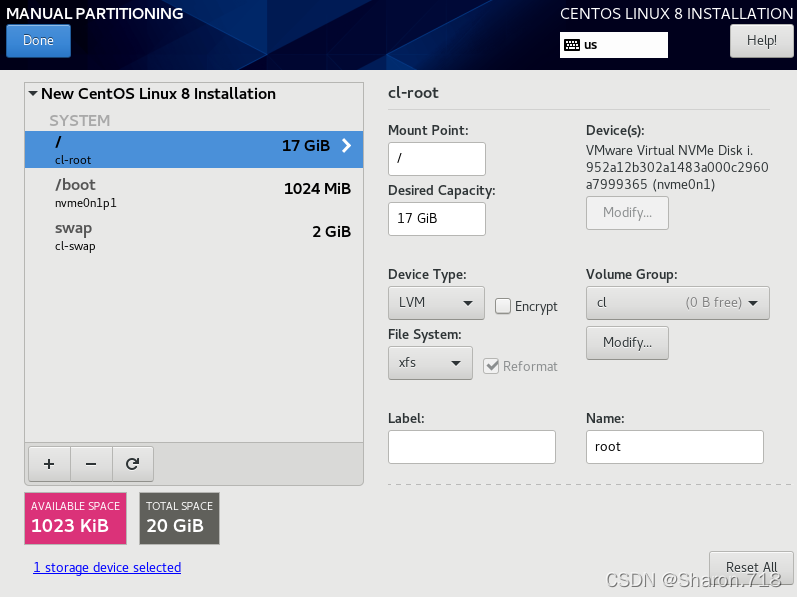Click the SYSTEM section header

(79, 120)
